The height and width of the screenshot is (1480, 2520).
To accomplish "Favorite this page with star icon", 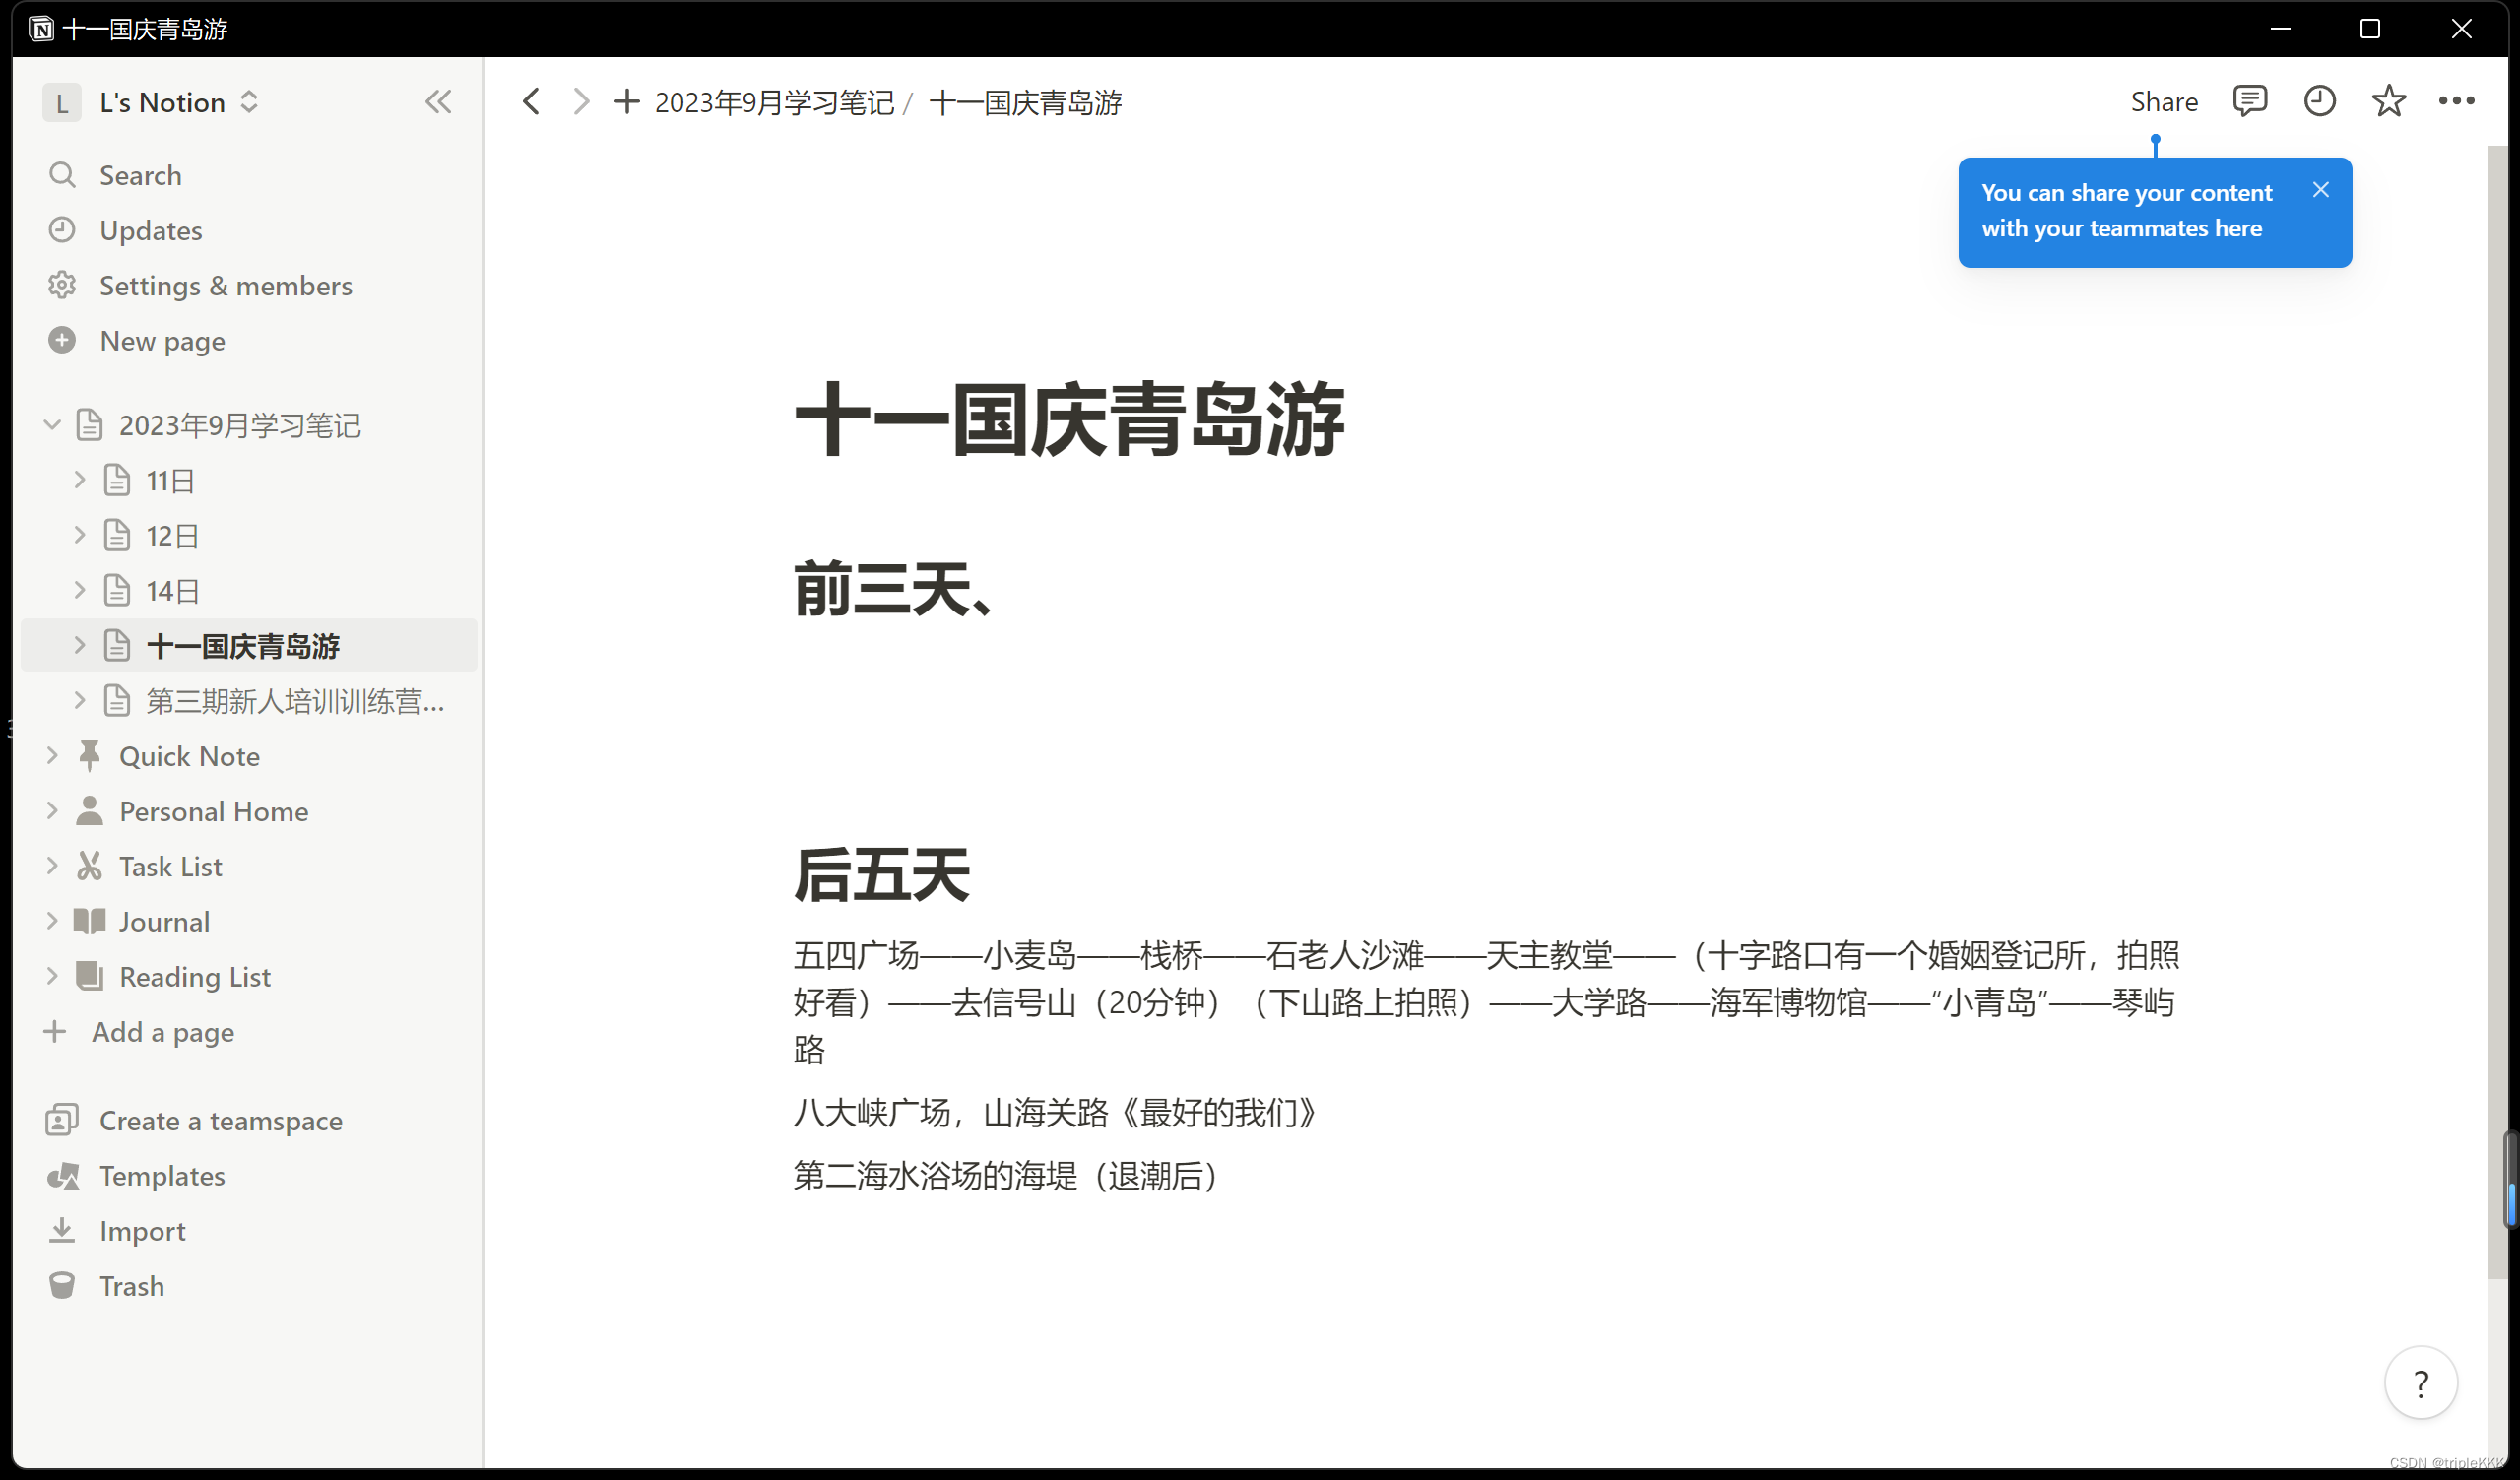I will 2388,101.
